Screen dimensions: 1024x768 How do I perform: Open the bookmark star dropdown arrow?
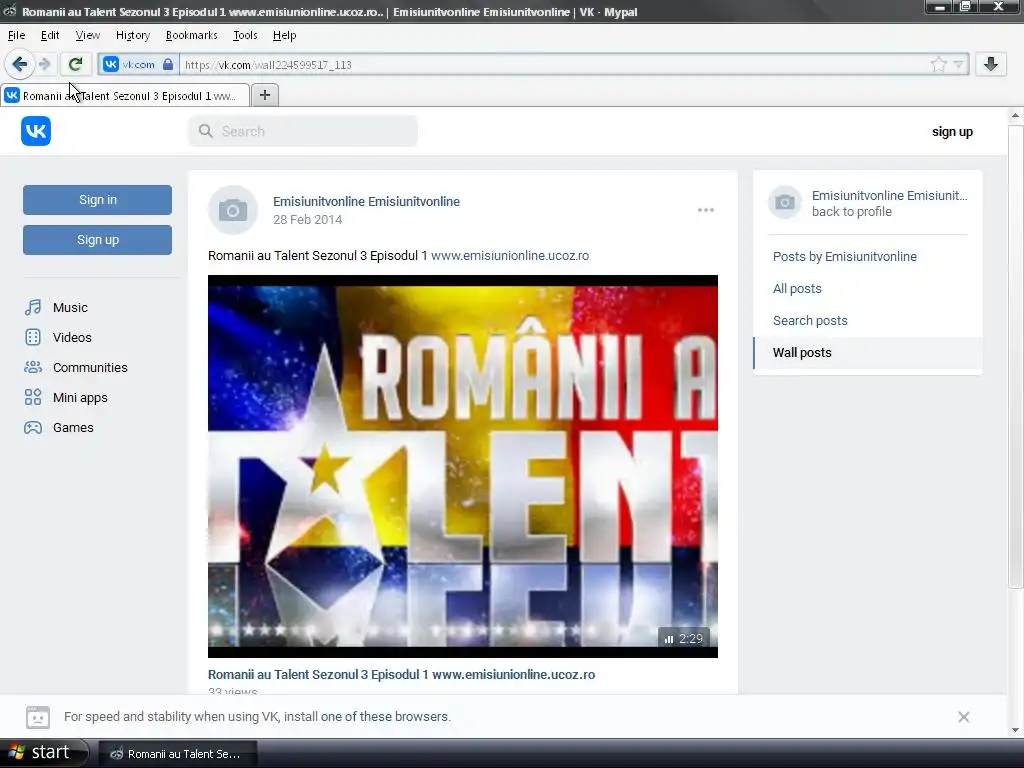pos(958,64)
